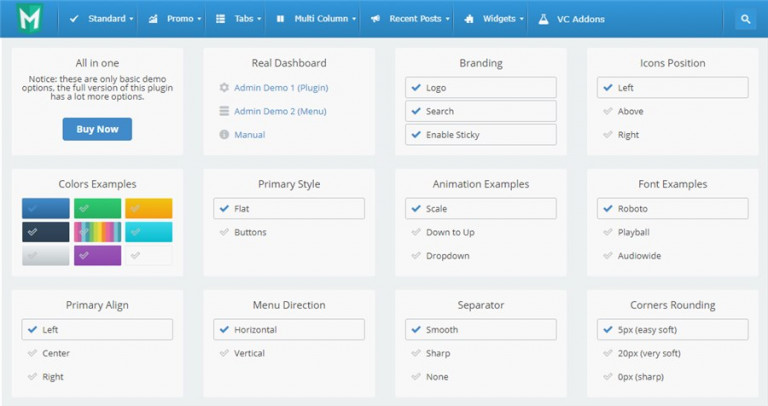Open the Admin Demo 2 (Menu) link
The image size is (768, 406).
click(x=280, y=111)
